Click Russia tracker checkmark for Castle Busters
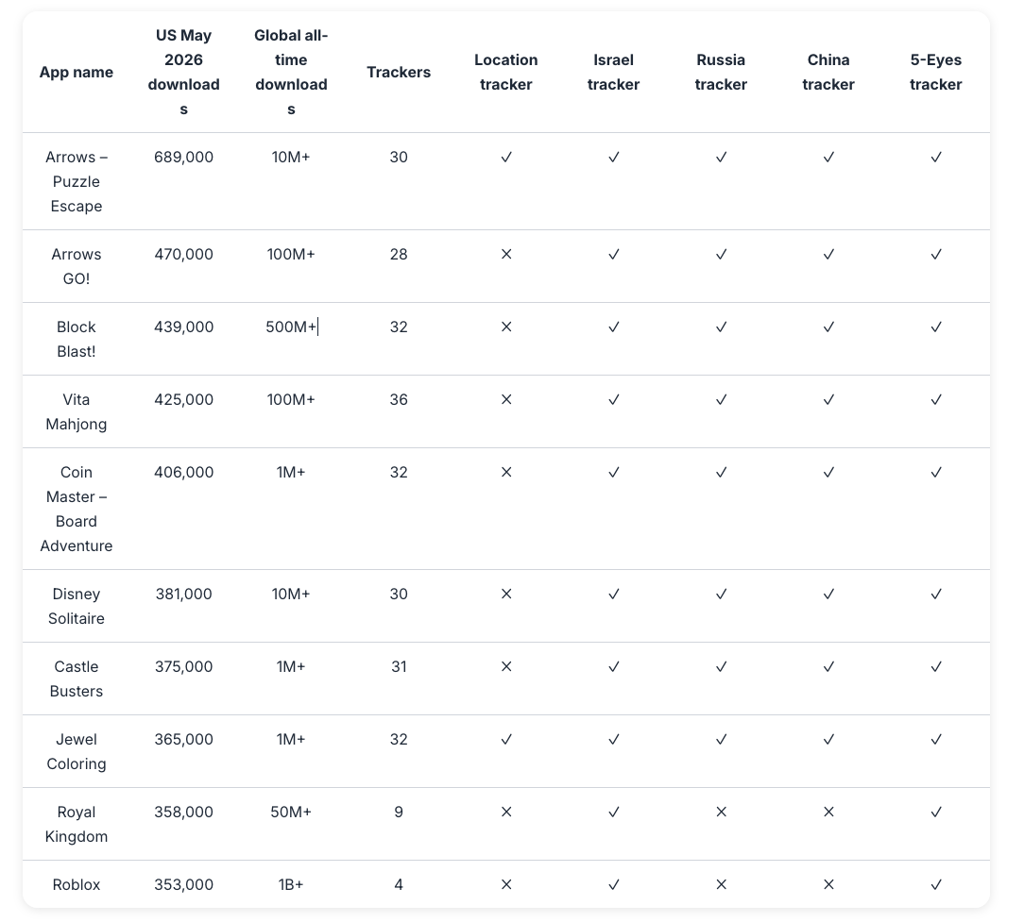Image resolution: width=1024 pixels, height=922 pixels. (721, 667)
